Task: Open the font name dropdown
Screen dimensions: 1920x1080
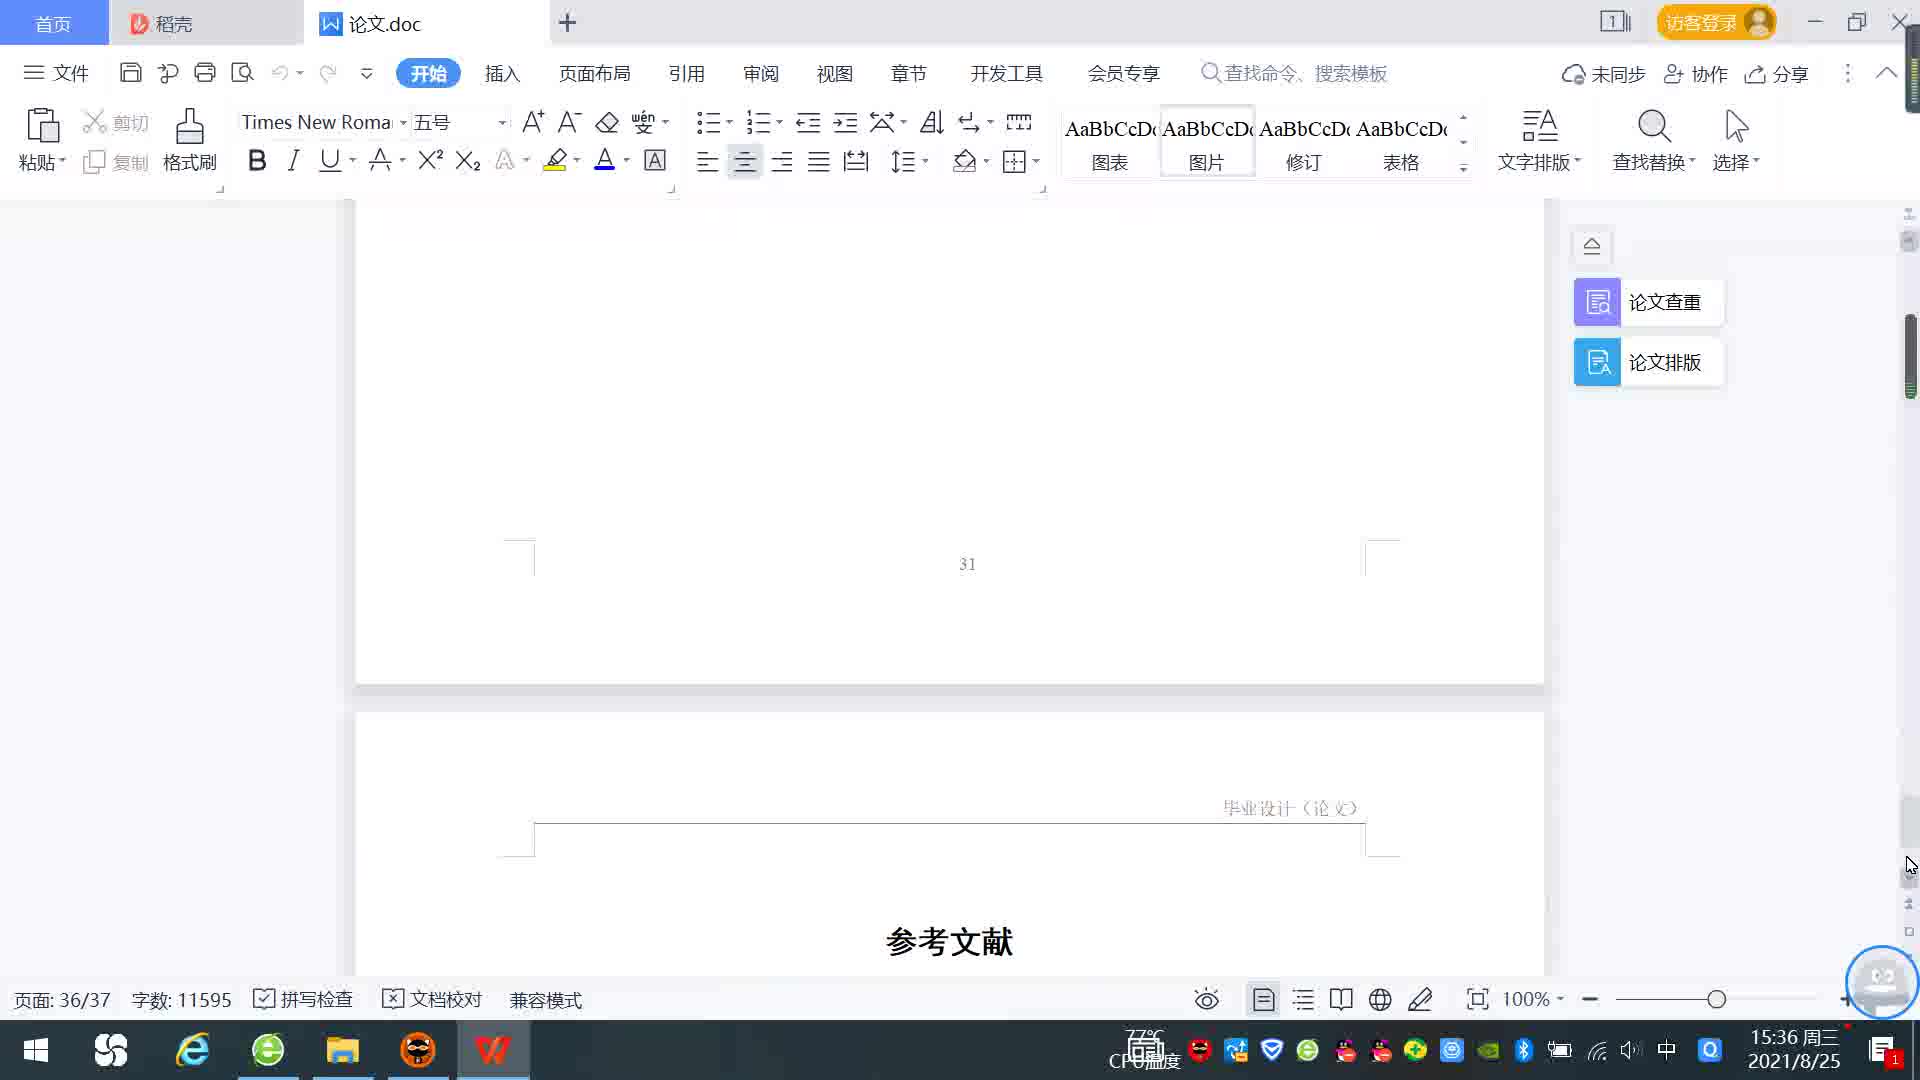Action: 403,123
